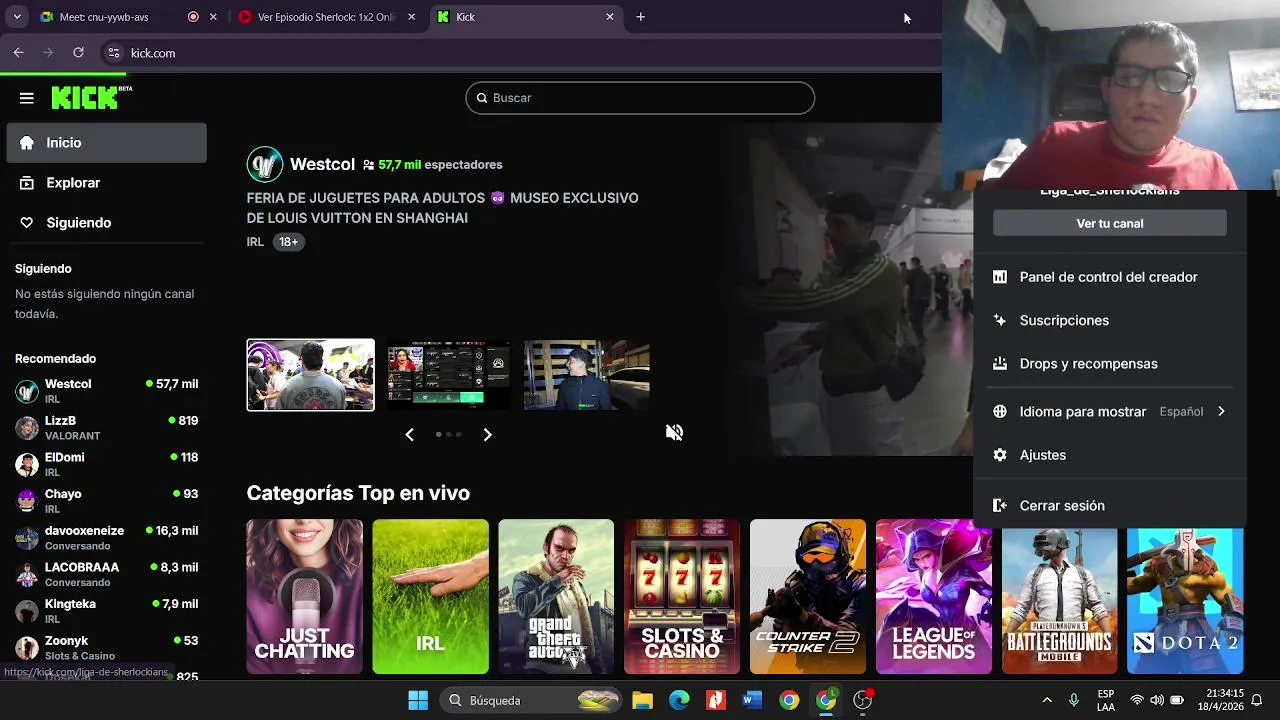The image size is (1280, 720).
Task: Select first featured stream thumbnail
Action: point(311,375)
